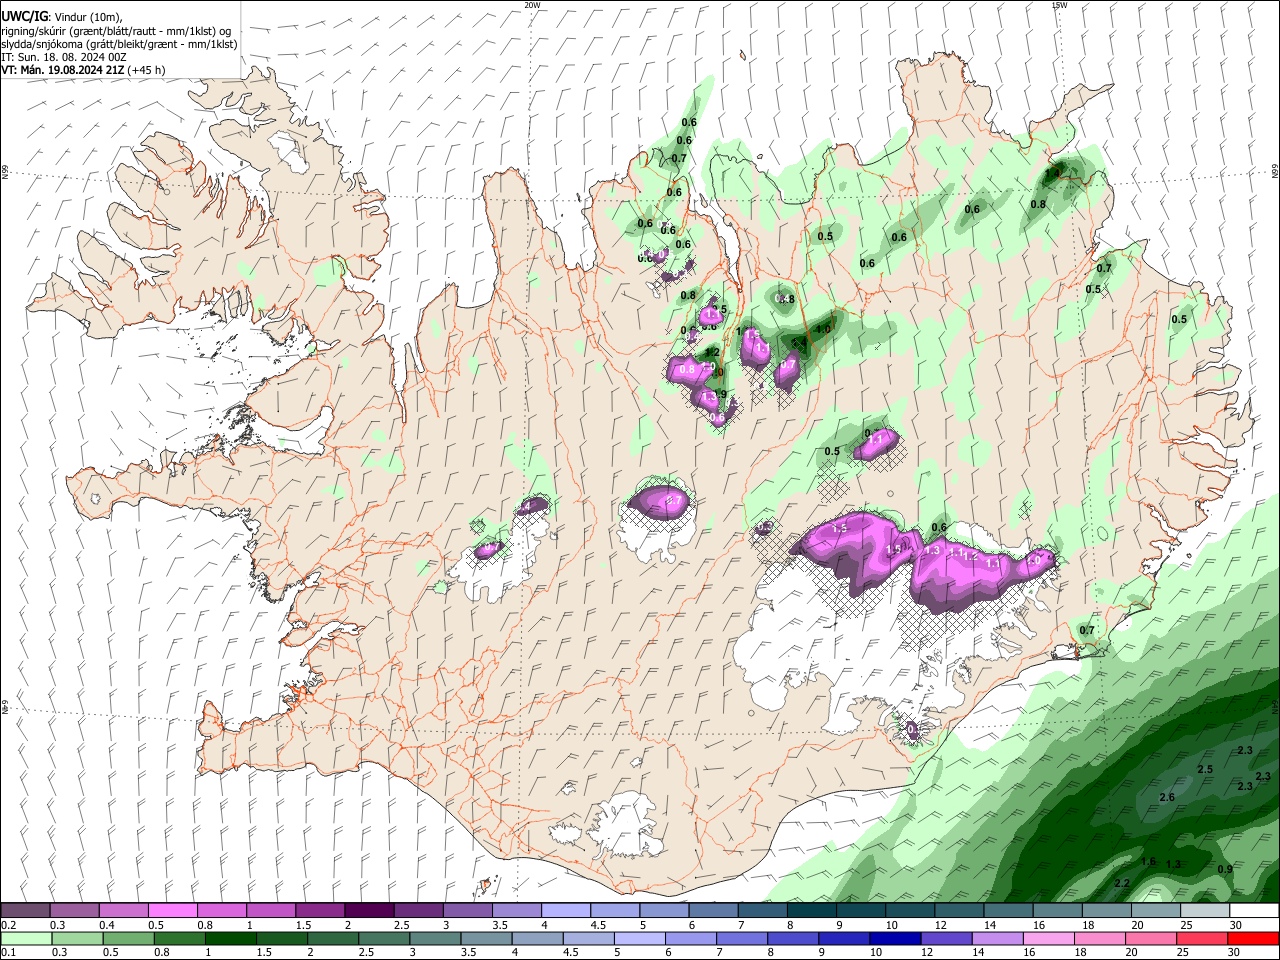Click the 'slydda/snjókoma' legend description line

(x=119, y=44)
